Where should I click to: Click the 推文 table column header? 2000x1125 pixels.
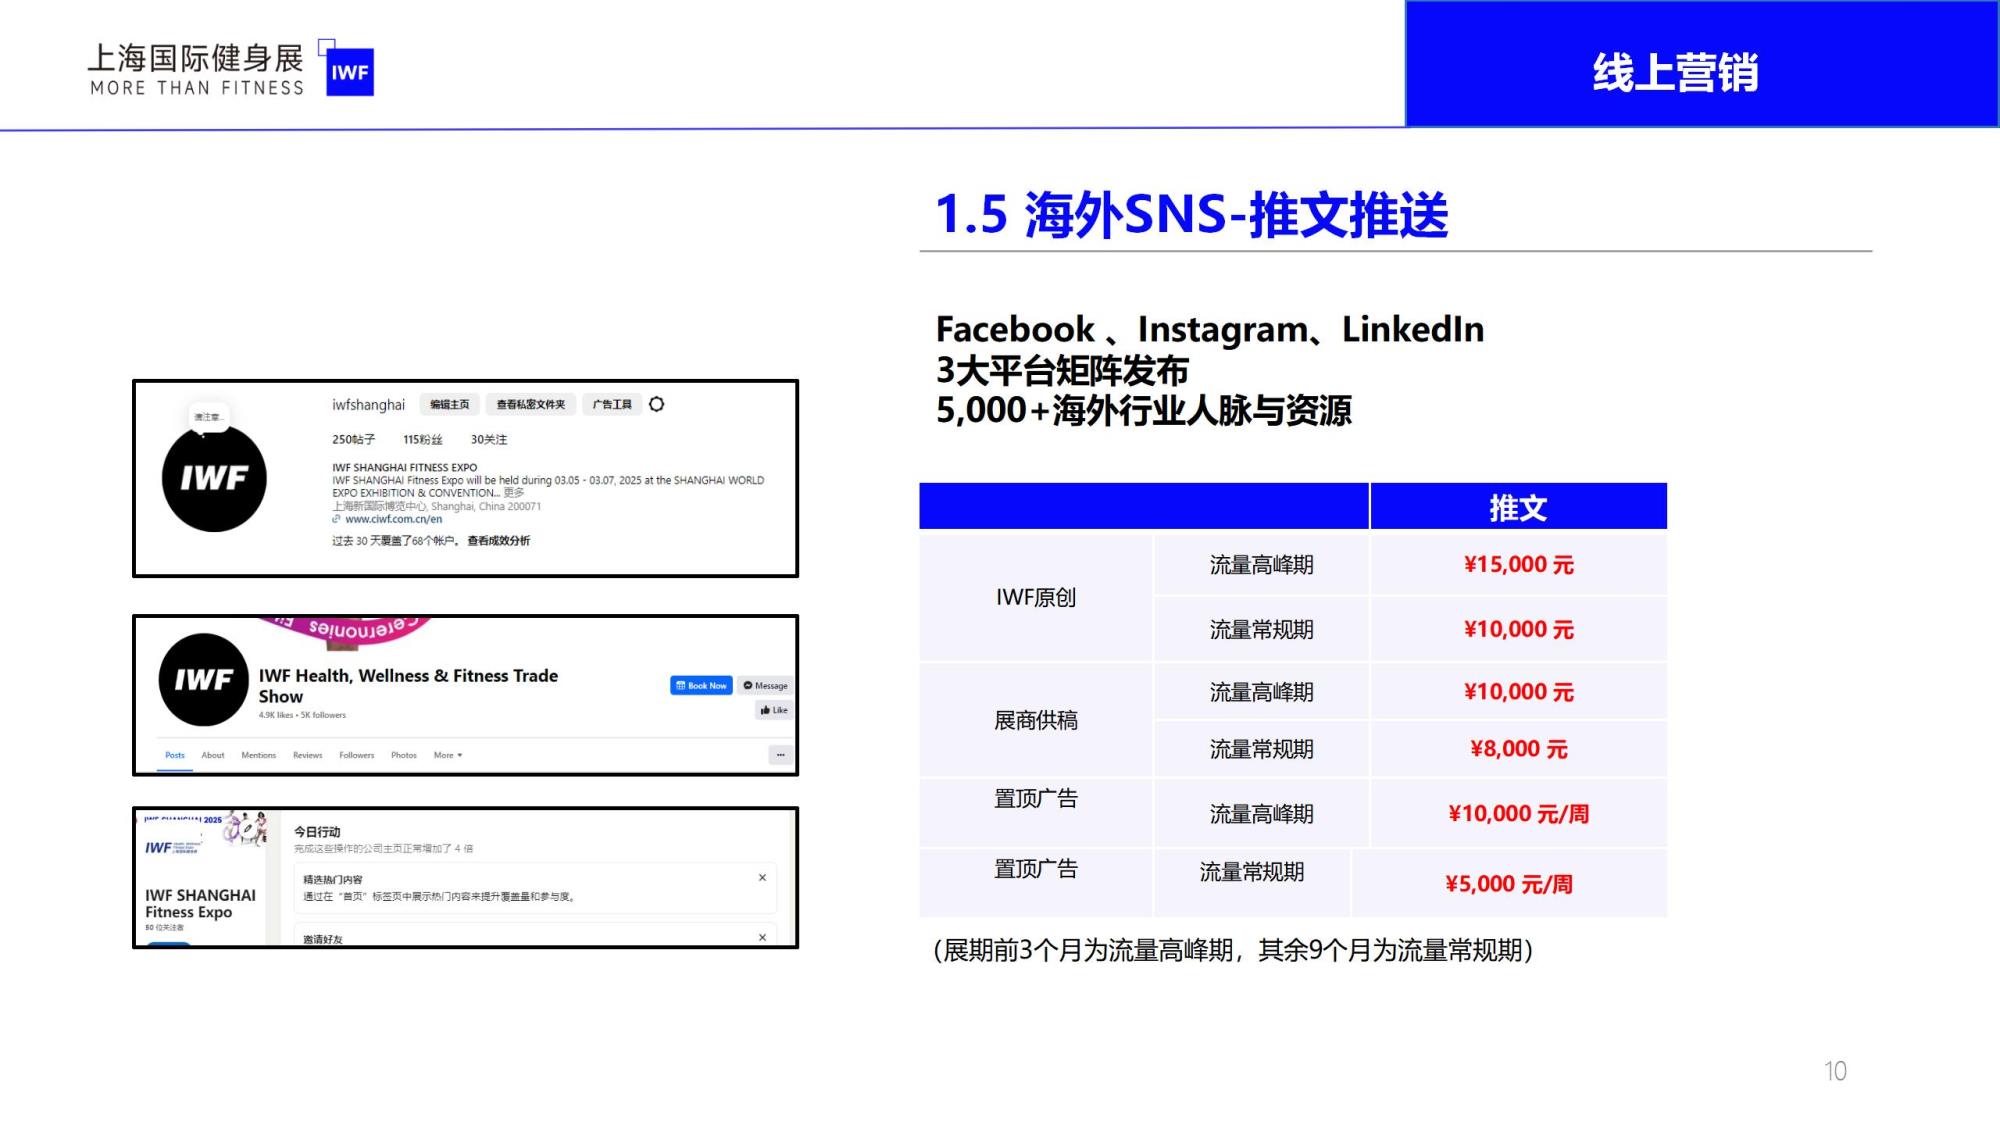(1518, 506)
